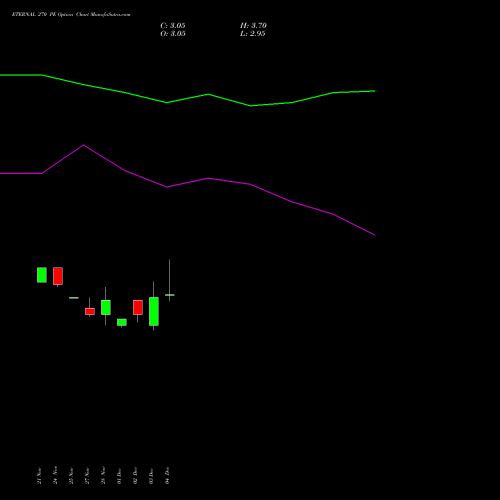Screen dimensions: 500x500
Task: Click the '25 Nov' date axis label
Action: (71, 476)
